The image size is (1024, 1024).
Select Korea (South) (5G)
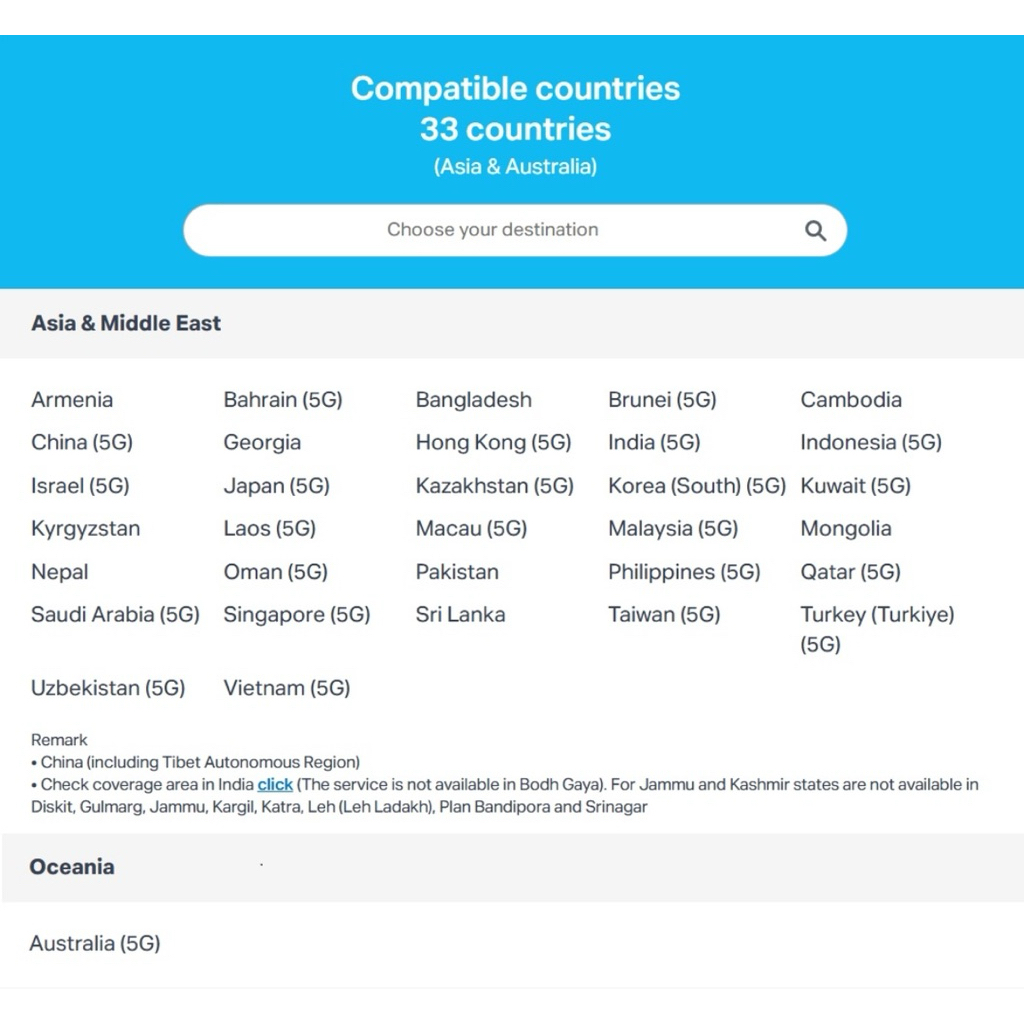pyautogui.click(x=697, y=486)
